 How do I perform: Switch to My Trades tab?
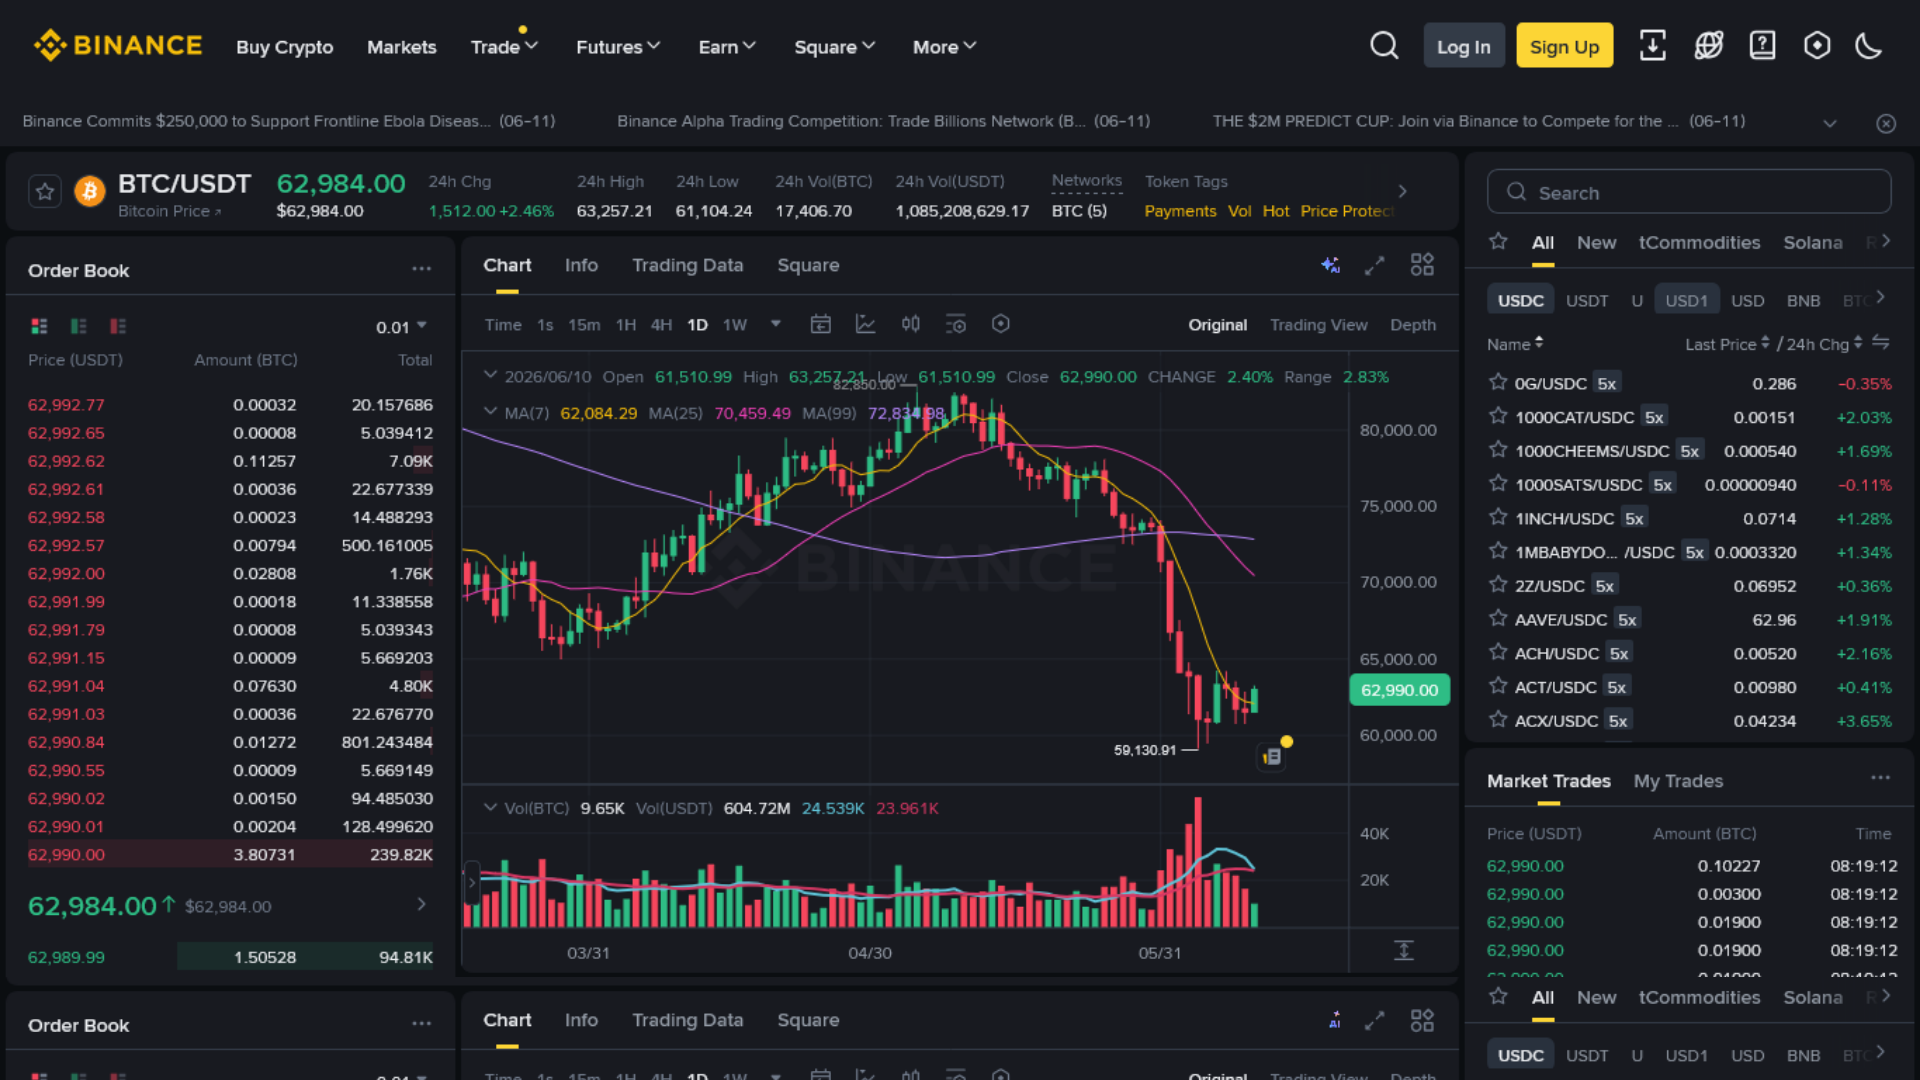tap(1678, 781)
